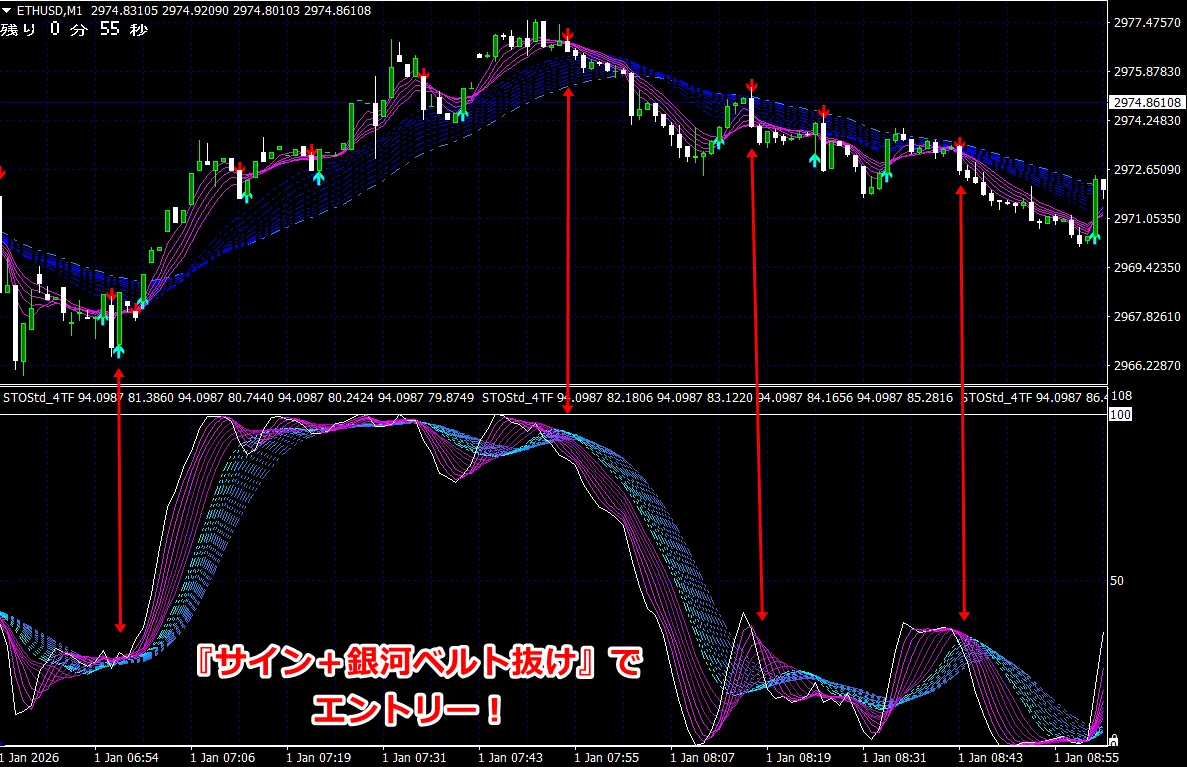Click the lowest cyan up arrow near 06:54
The height and width of the screenshot is (767, 1187).
click(119, 350)
